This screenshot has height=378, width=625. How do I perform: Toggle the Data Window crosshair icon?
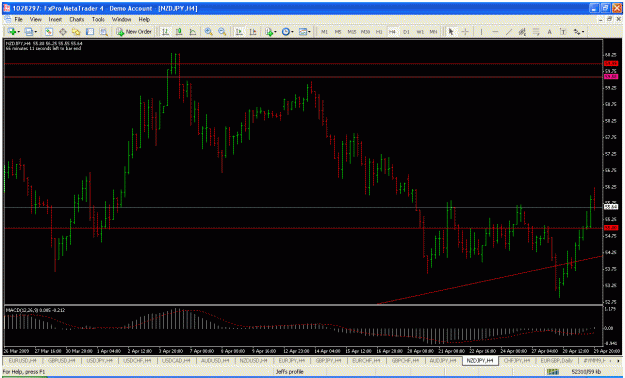click(63, 32)
